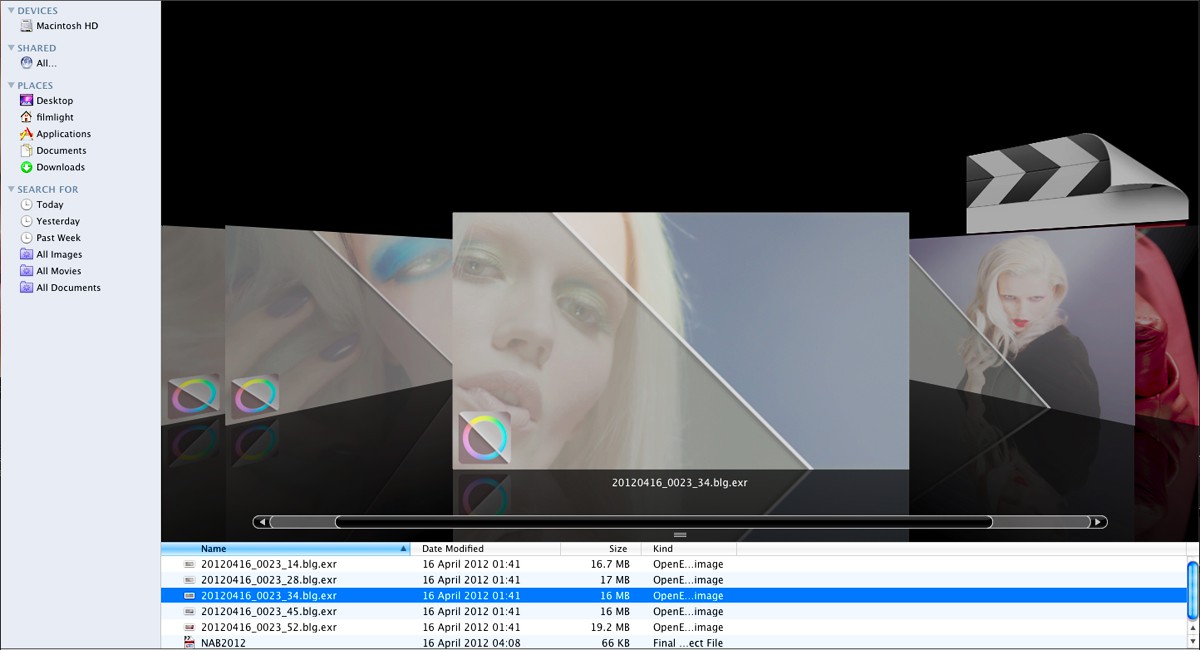Collapse the PLACES section
The image size is (1200, 650).
coord(11,85)
